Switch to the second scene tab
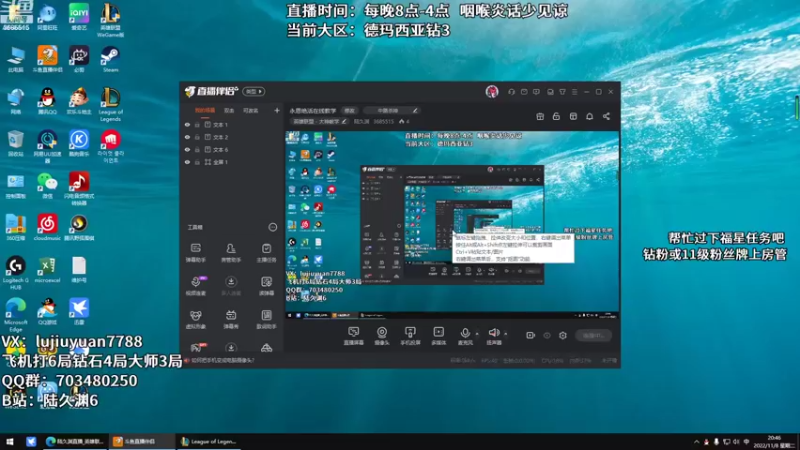Viewport: 800px width, 450px height. tap(229, 110)
